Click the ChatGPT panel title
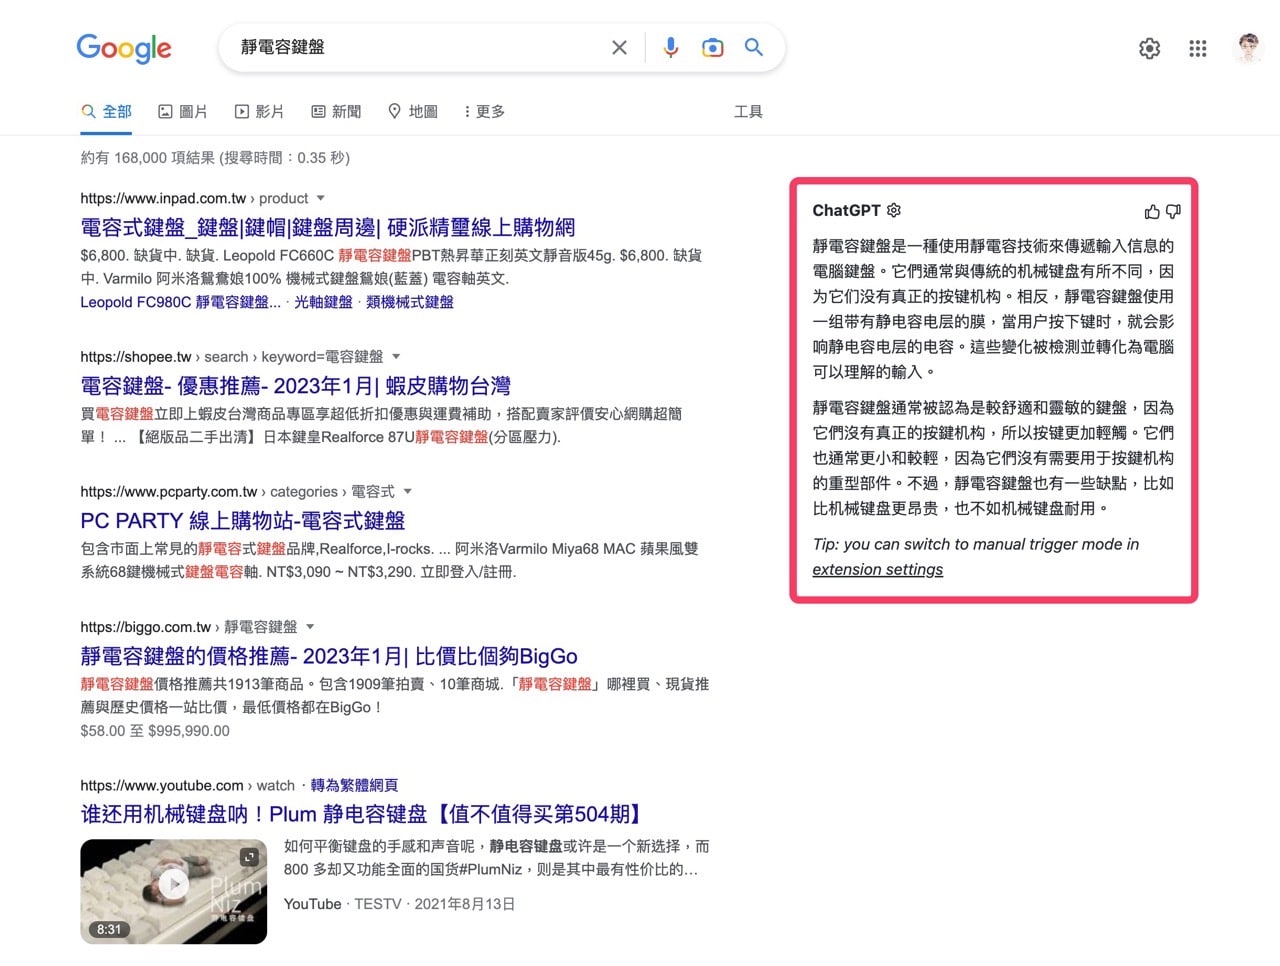1280x966 pixels. [846, 210]
